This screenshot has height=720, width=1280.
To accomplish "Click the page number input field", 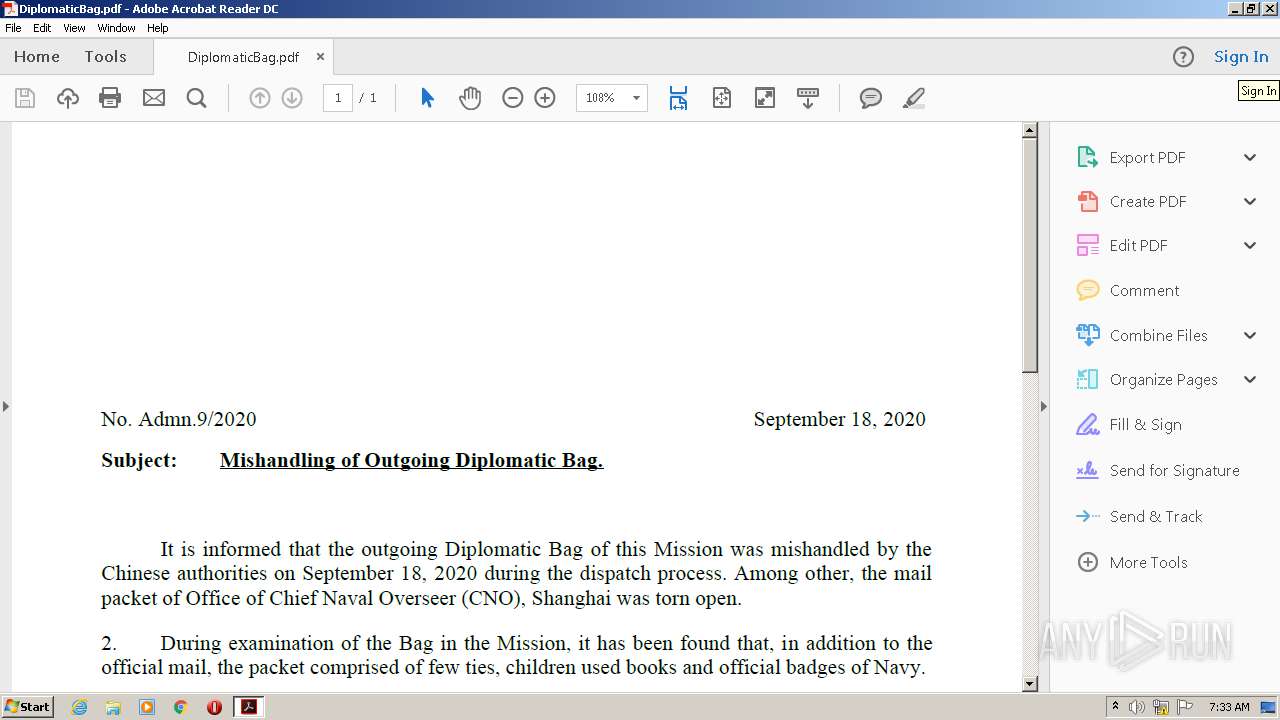I will click(338, 98).
